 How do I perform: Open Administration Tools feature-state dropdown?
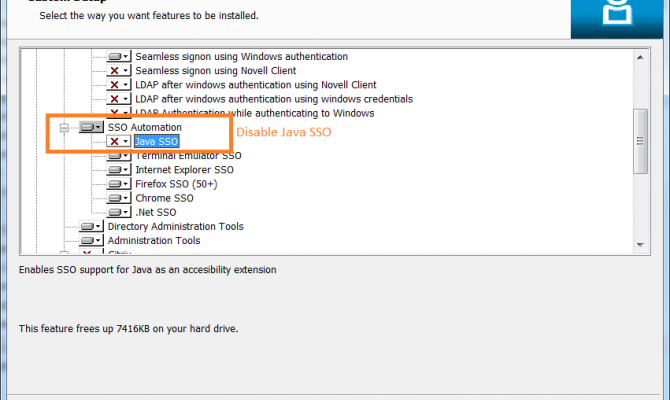(x=92, y=240)
